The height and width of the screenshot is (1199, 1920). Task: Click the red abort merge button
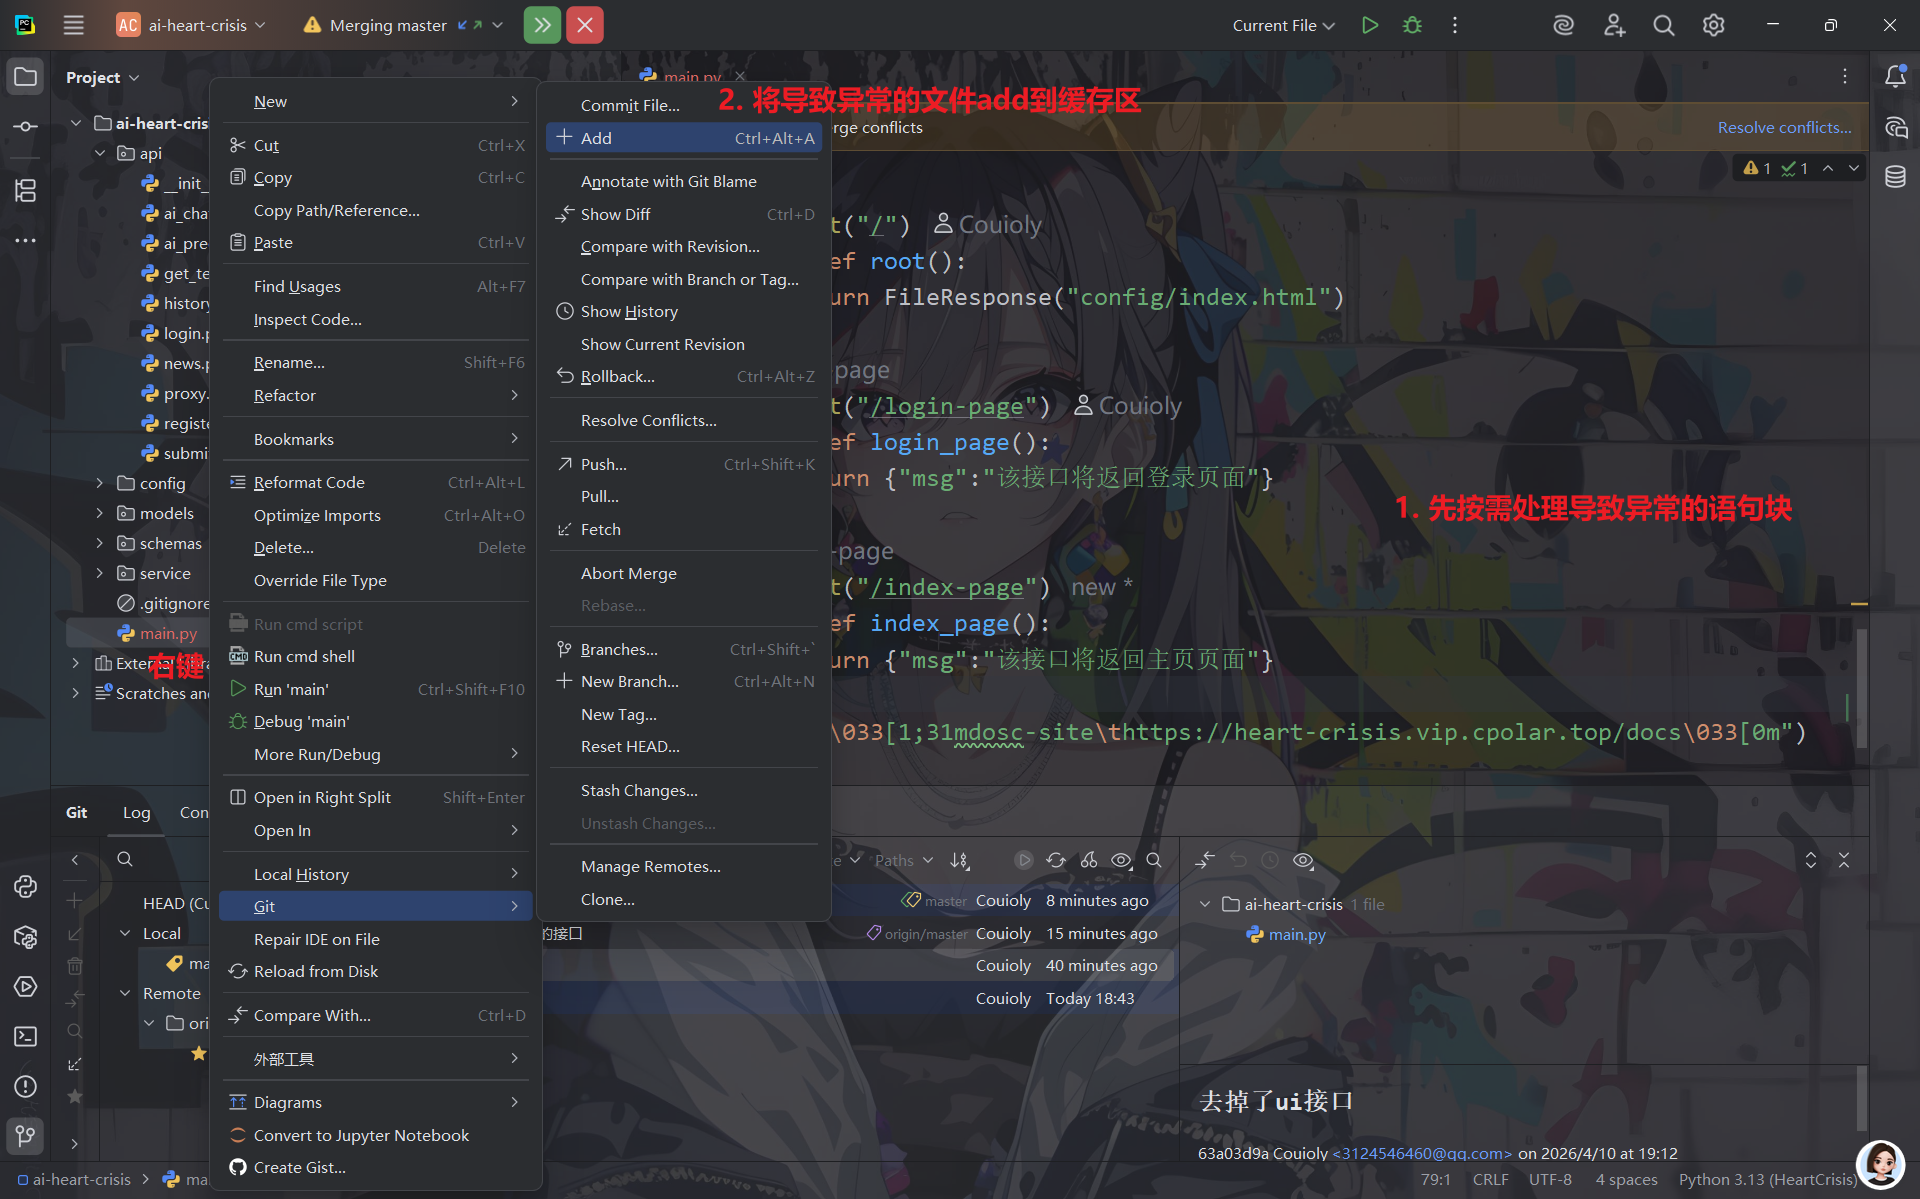point(585,25)
